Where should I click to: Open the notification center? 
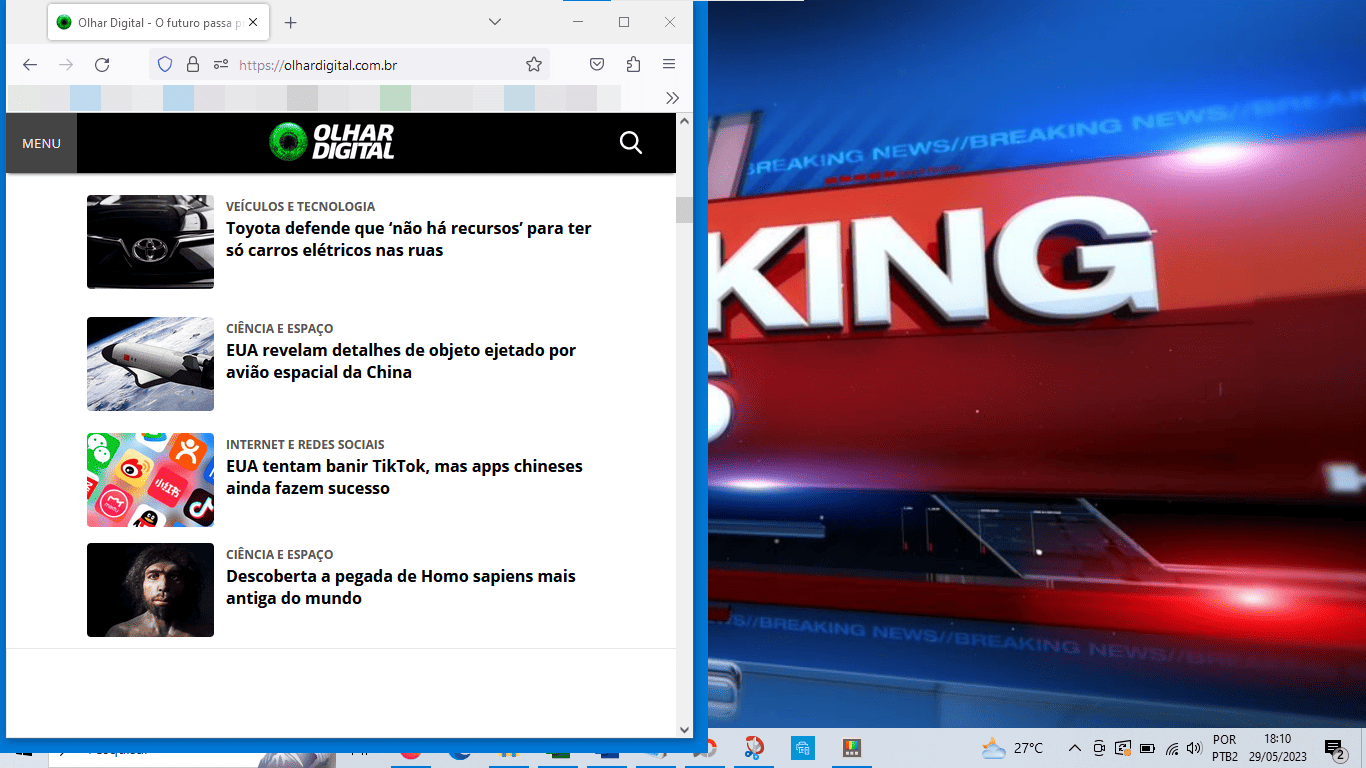tap(1334, 749)
